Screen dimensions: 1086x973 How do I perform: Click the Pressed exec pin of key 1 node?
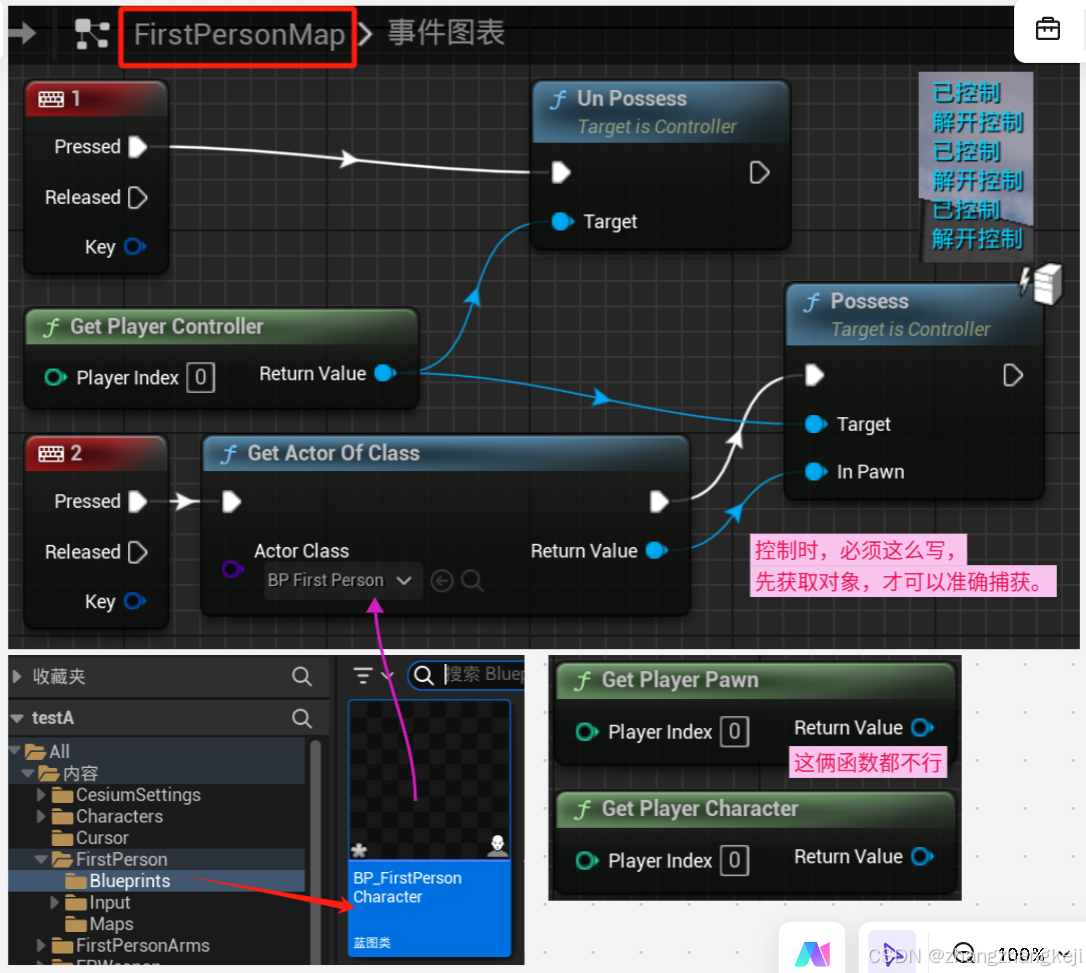[x=138, y=147]
